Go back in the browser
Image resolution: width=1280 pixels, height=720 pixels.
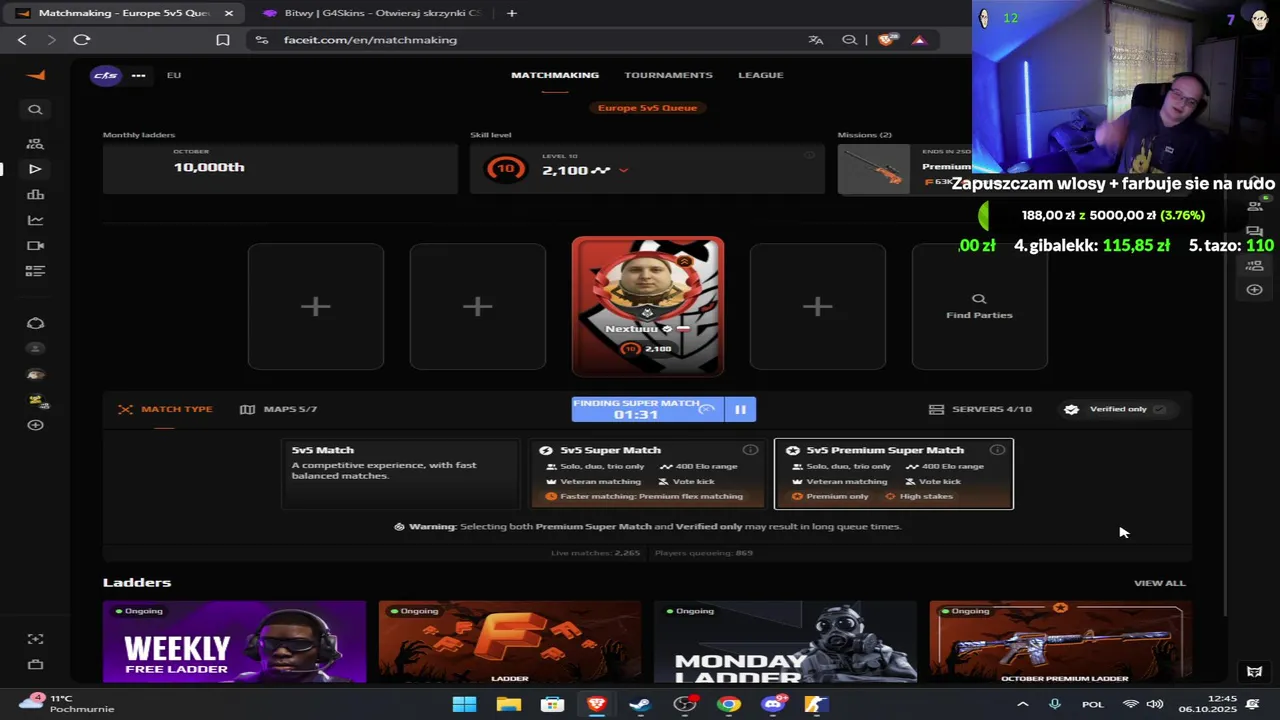[x=22, y=40]
